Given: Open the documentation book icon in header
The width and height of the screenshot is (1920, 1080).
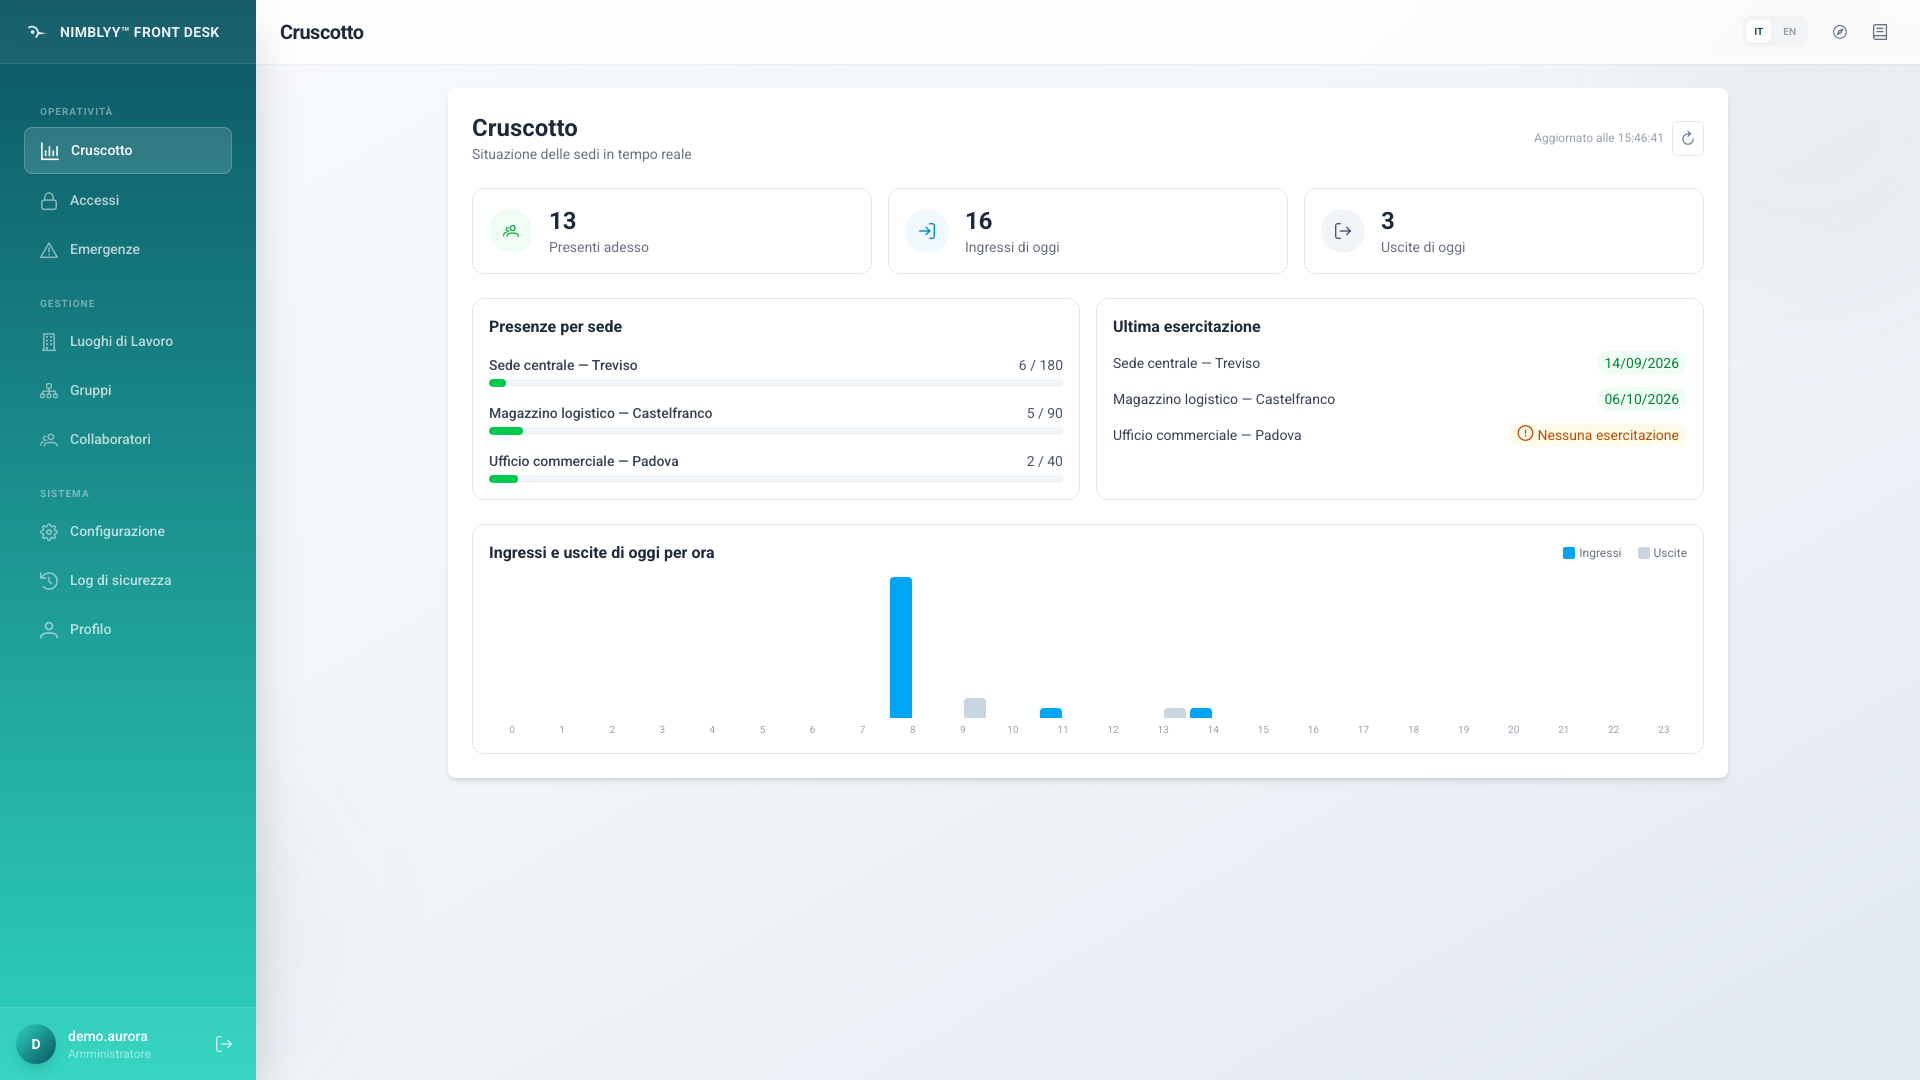Looking at the screenshot, I should point(1880,32).
